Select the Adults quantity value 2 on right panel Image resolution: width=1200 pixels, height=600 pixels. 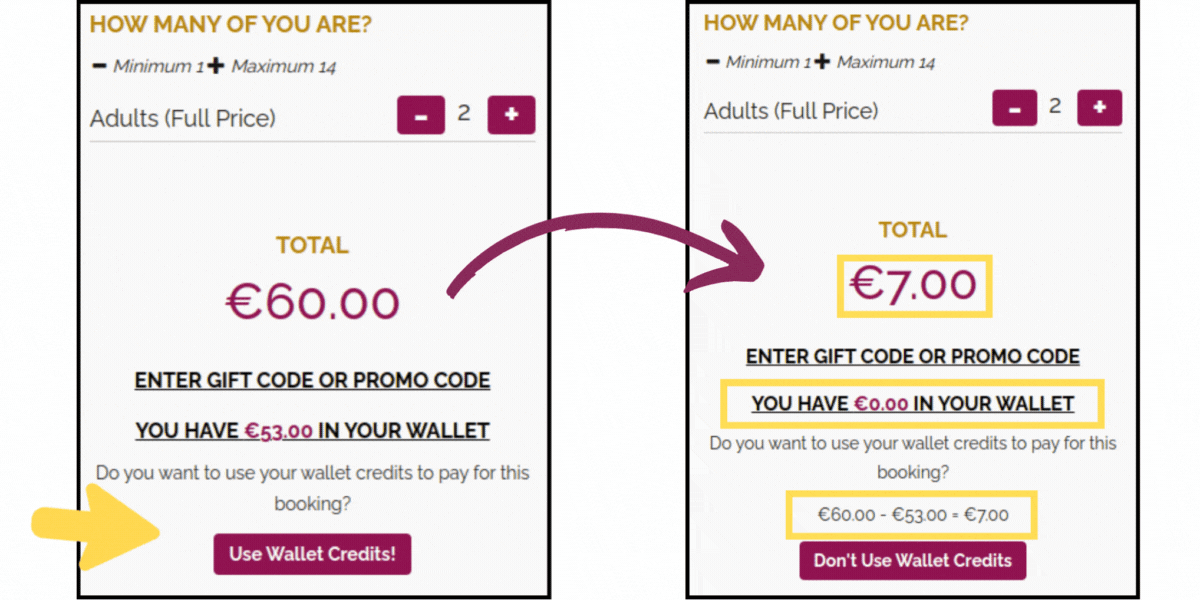[1056, 105]
